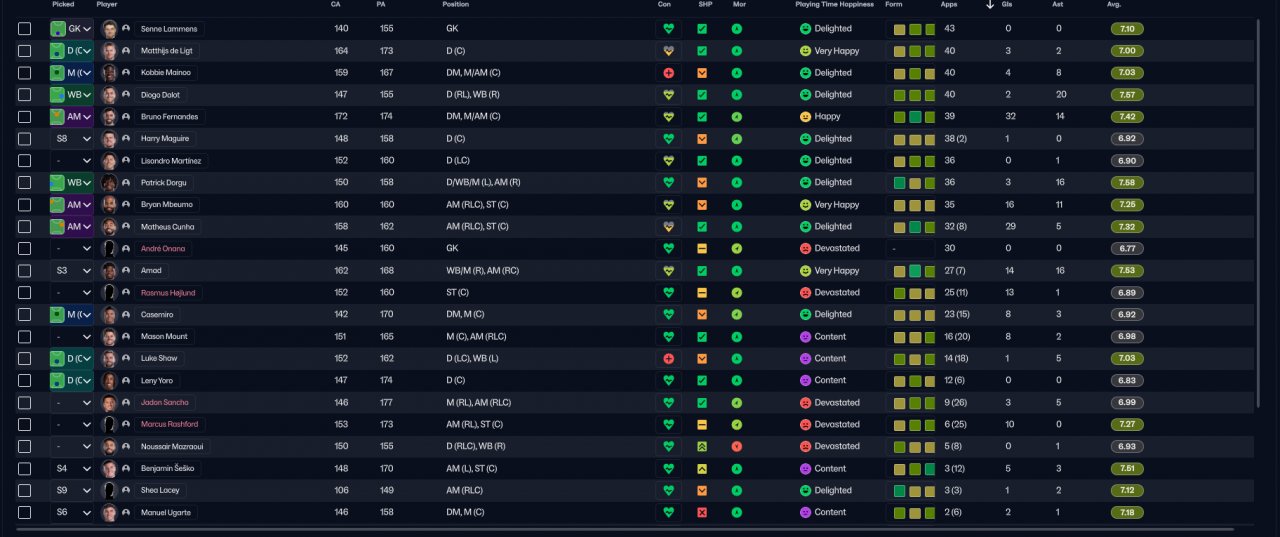Click Manuel Ugarte's red match sharpness icon
Image resolution: width=1280 pixels, height=537 pixels.
[702, 513]
